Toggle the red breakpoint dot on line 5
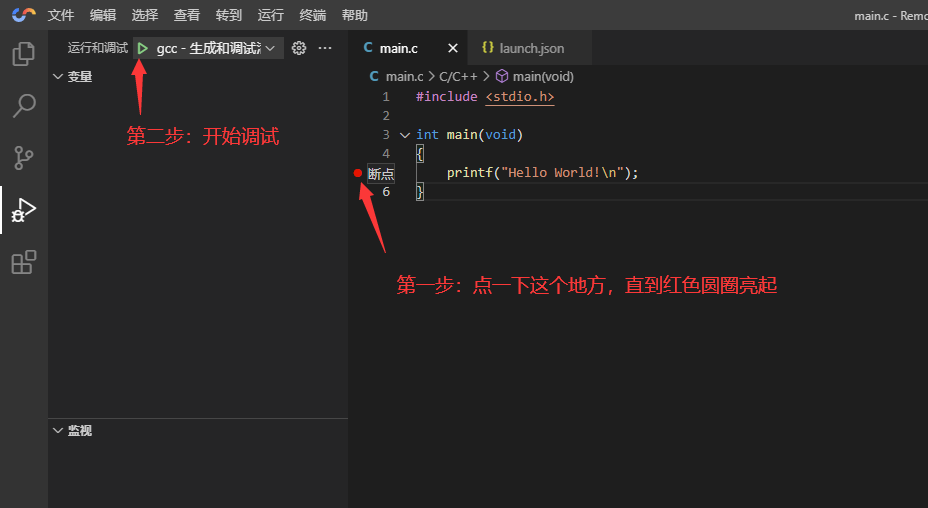The image size is (928, 508). 358,173
